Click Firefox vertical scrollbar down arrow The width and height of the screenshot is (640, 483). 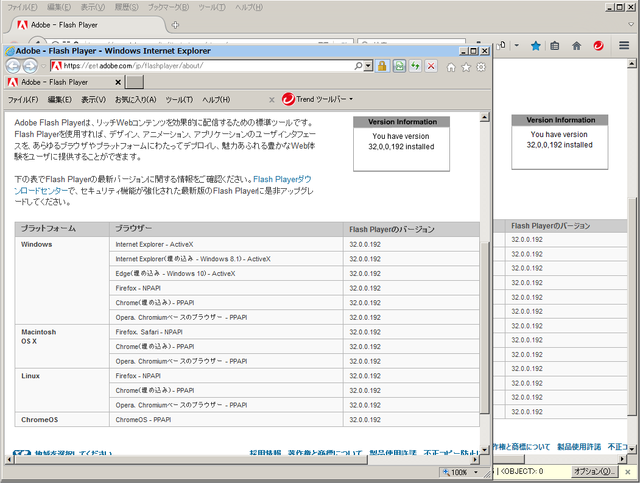click(631, 449)
